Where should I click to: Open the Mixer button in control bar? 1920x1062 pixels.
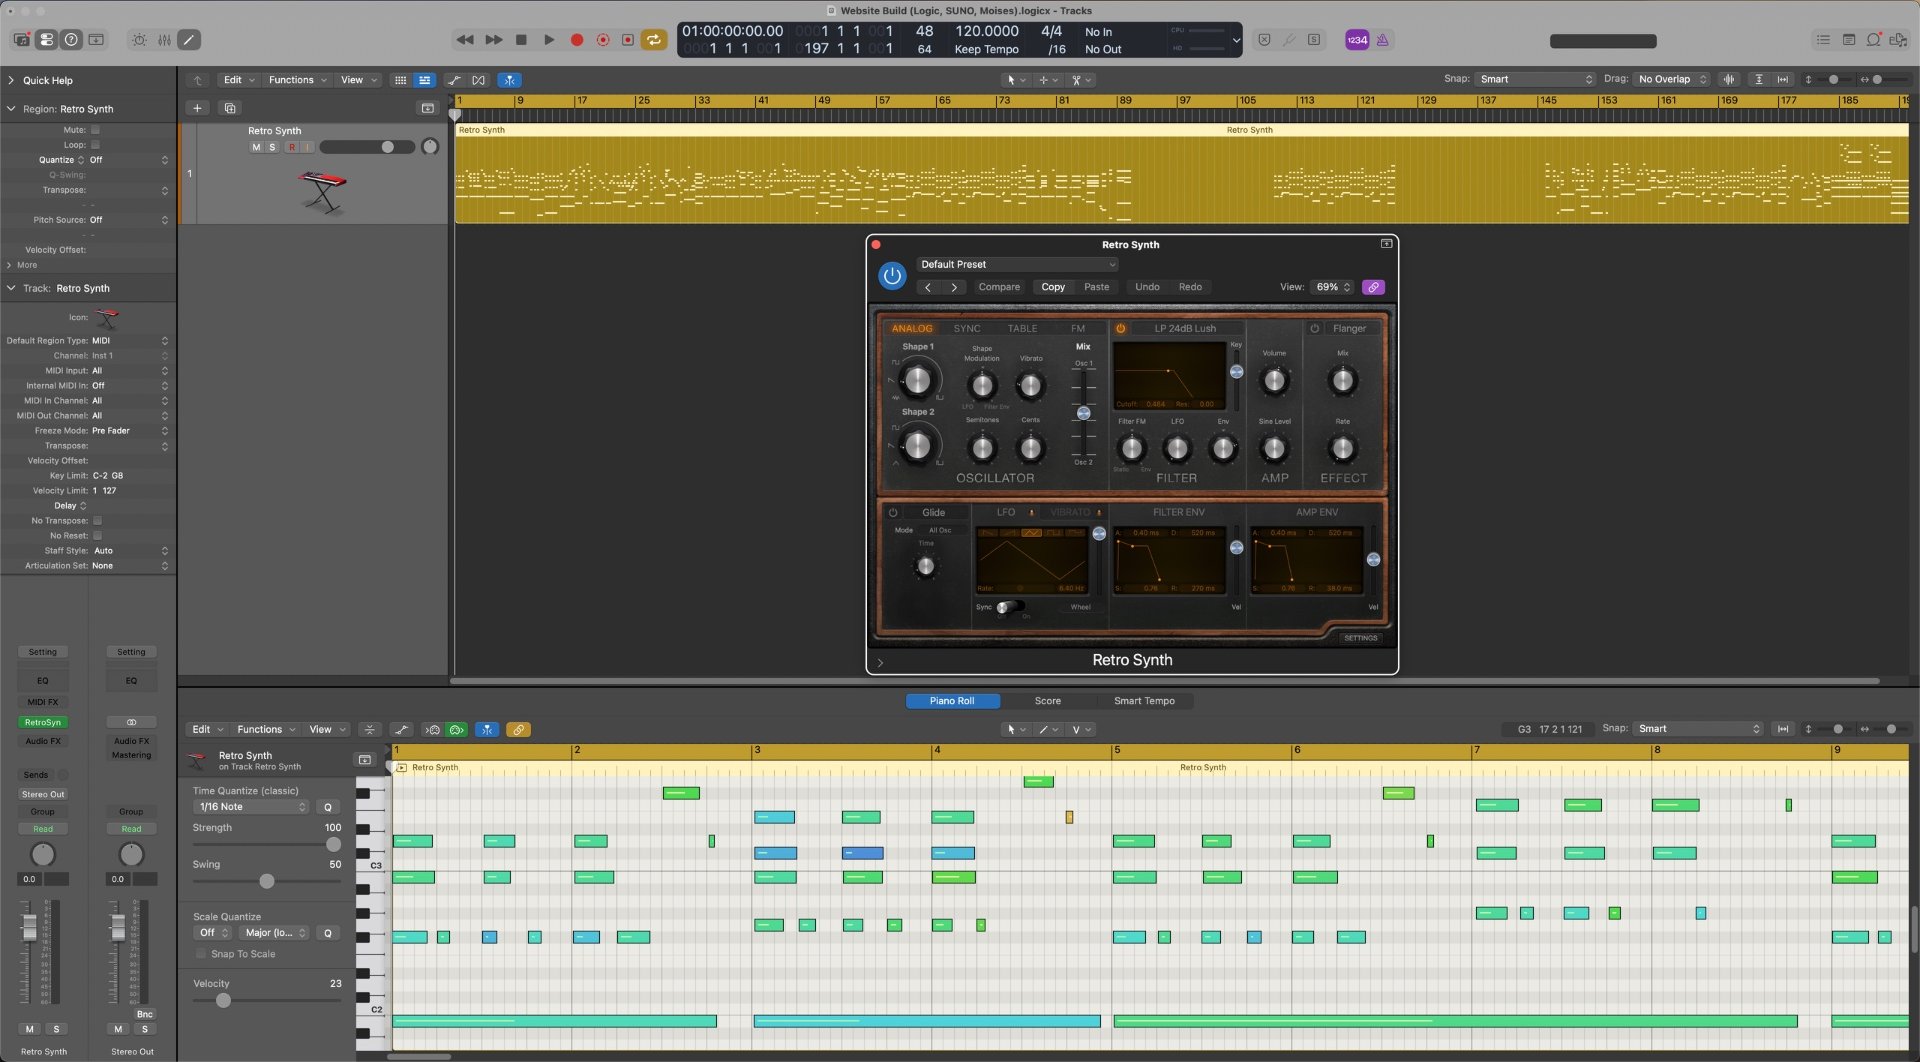164,40
